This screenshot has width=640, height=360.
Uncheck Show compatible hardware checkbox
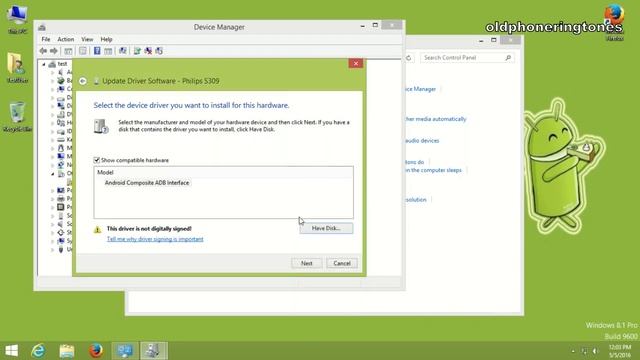coord(97,160)
